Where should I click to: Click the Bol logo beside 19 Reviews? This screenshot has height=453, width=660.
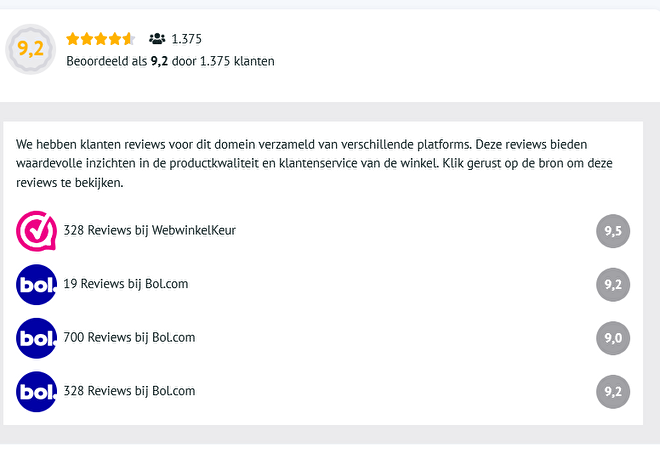[x=36, y=285]
